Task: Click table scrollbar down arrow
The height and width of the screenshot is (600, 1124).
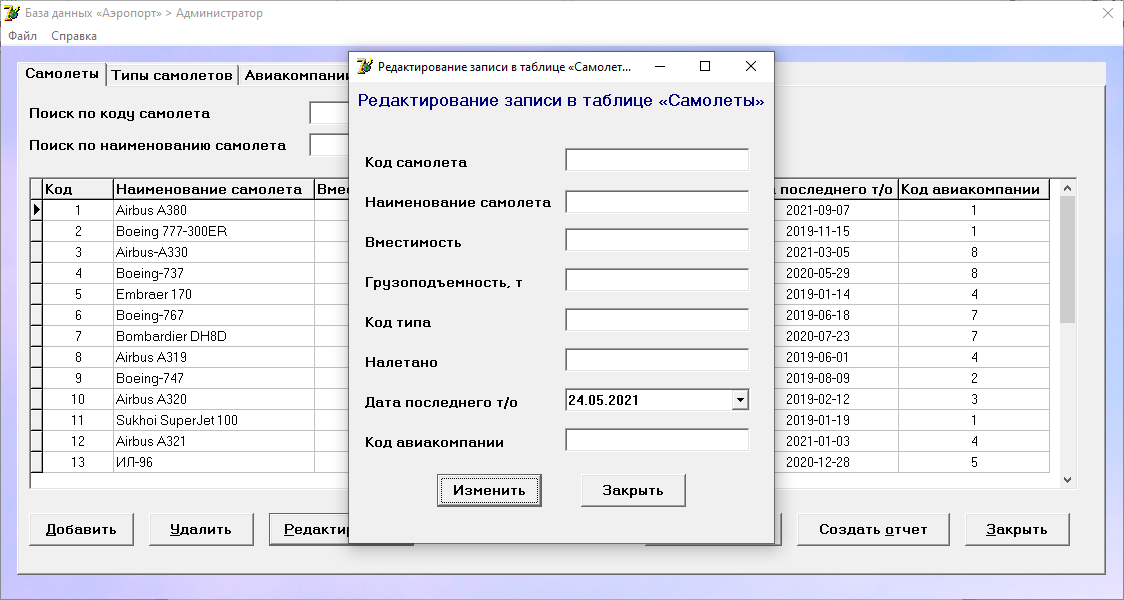Action: pos(1067,480)
